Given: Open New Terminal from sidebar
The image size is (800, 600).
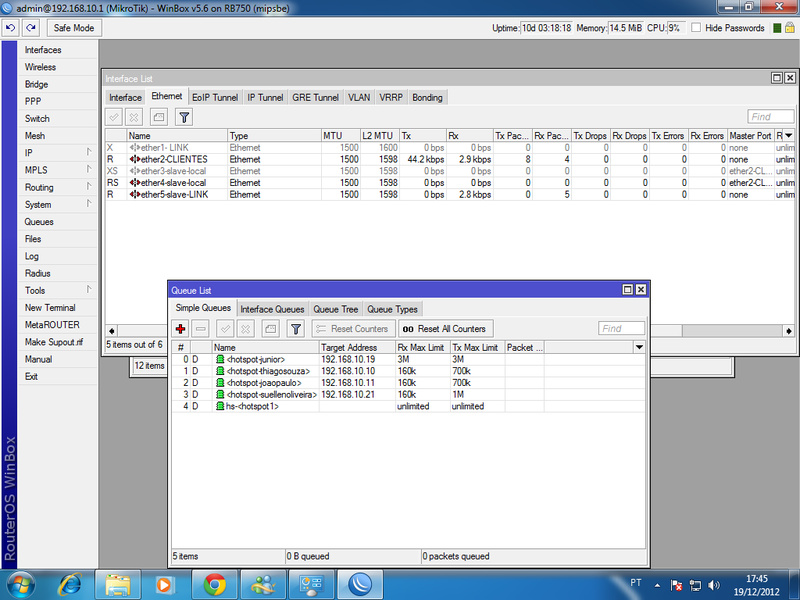Looking at the screenshot, I should [57, 308].
